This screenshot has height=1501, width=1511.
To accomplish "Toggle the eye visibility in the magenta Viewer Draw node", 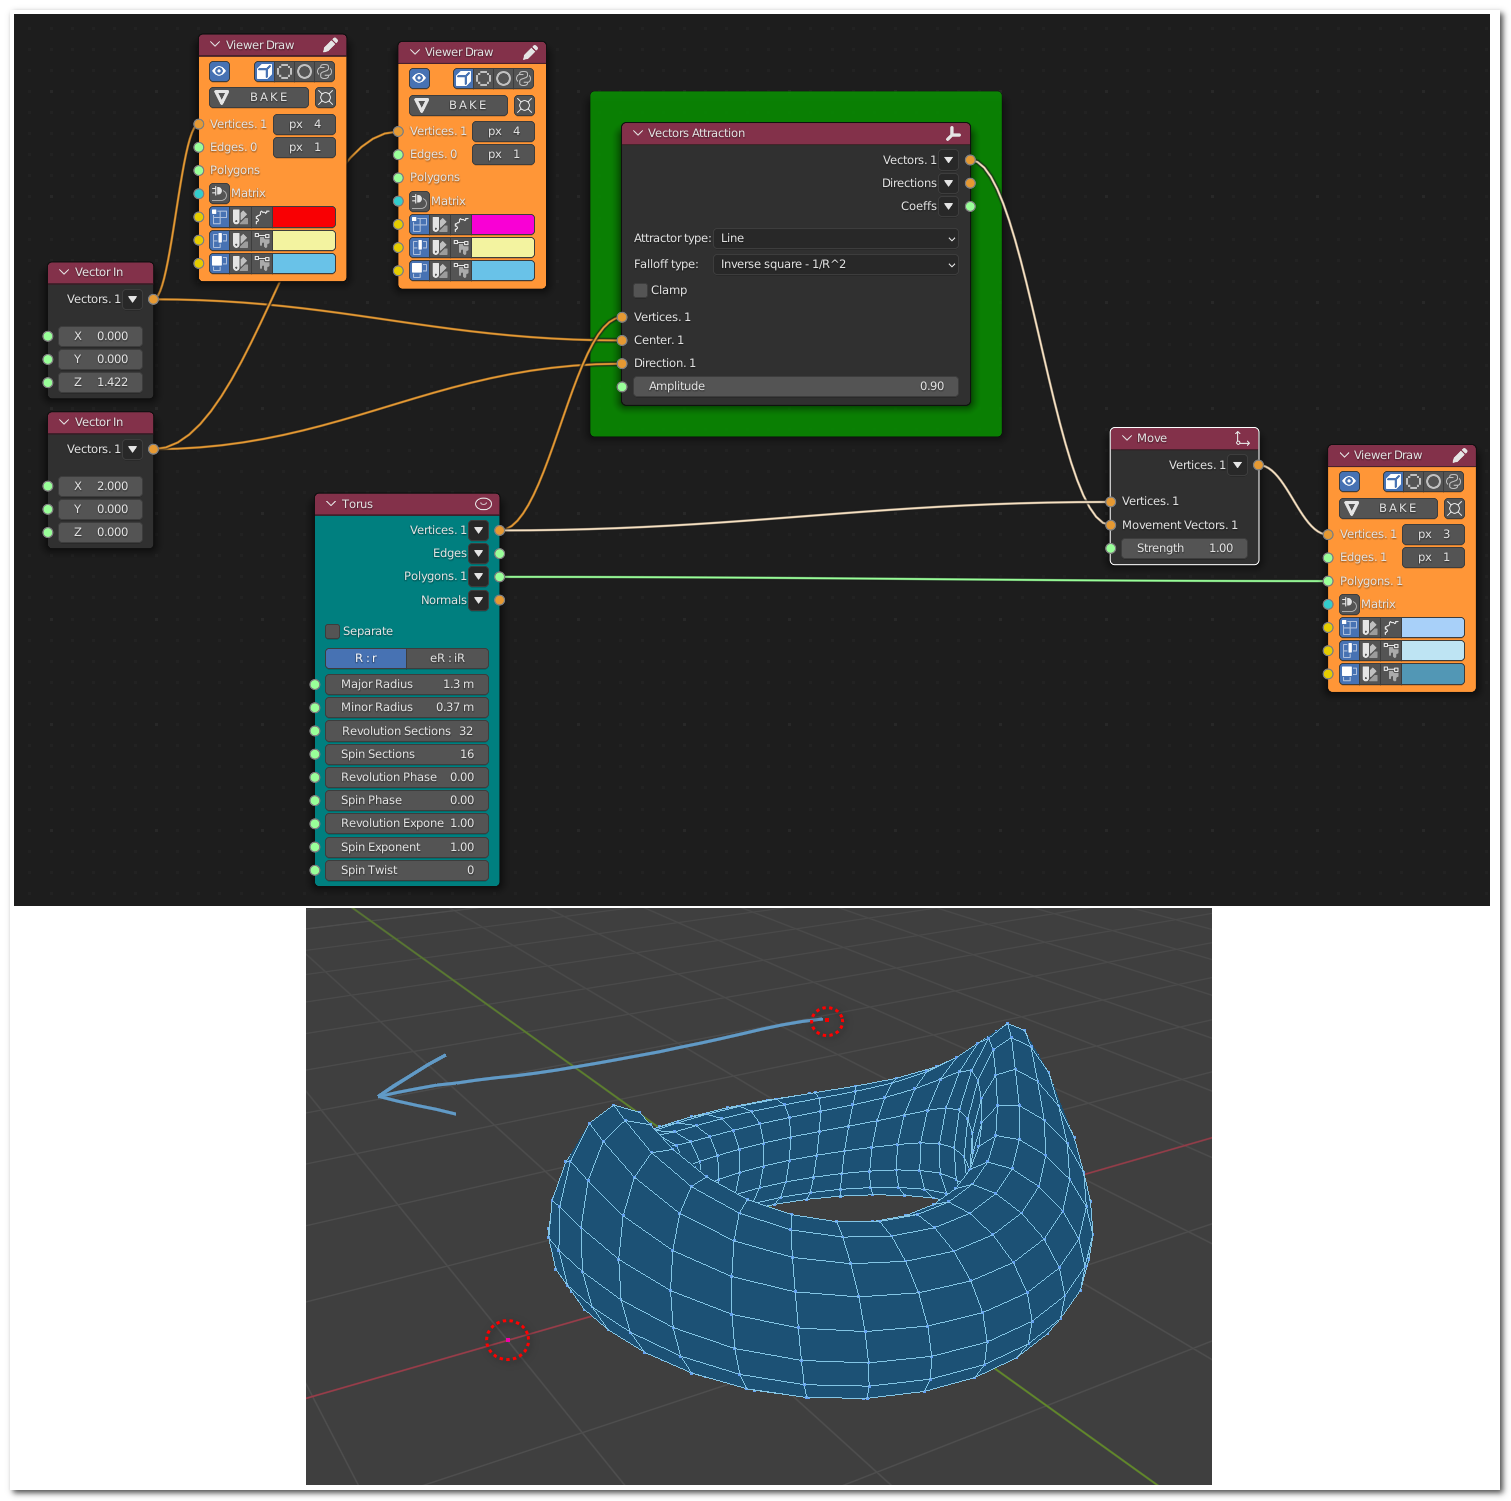I will point(419,78).
